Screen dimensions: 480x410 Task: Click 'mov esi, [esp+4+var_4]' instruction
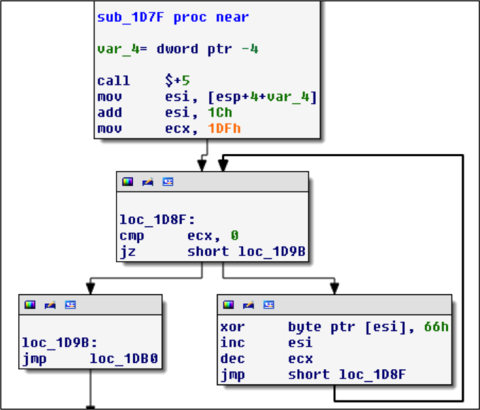click(x=207, y=97)
